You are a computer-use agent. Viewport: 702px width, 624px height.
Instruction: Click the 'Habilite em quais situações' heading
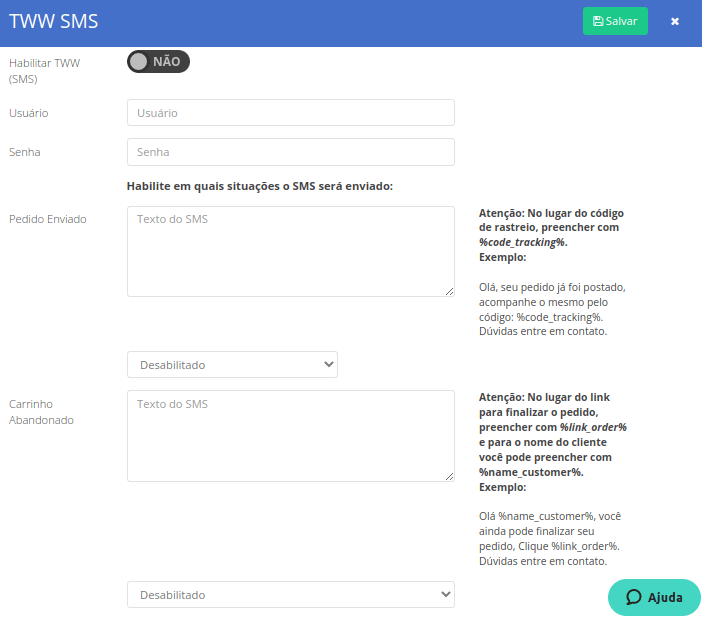pyautogui.click(x=260, y=186)
